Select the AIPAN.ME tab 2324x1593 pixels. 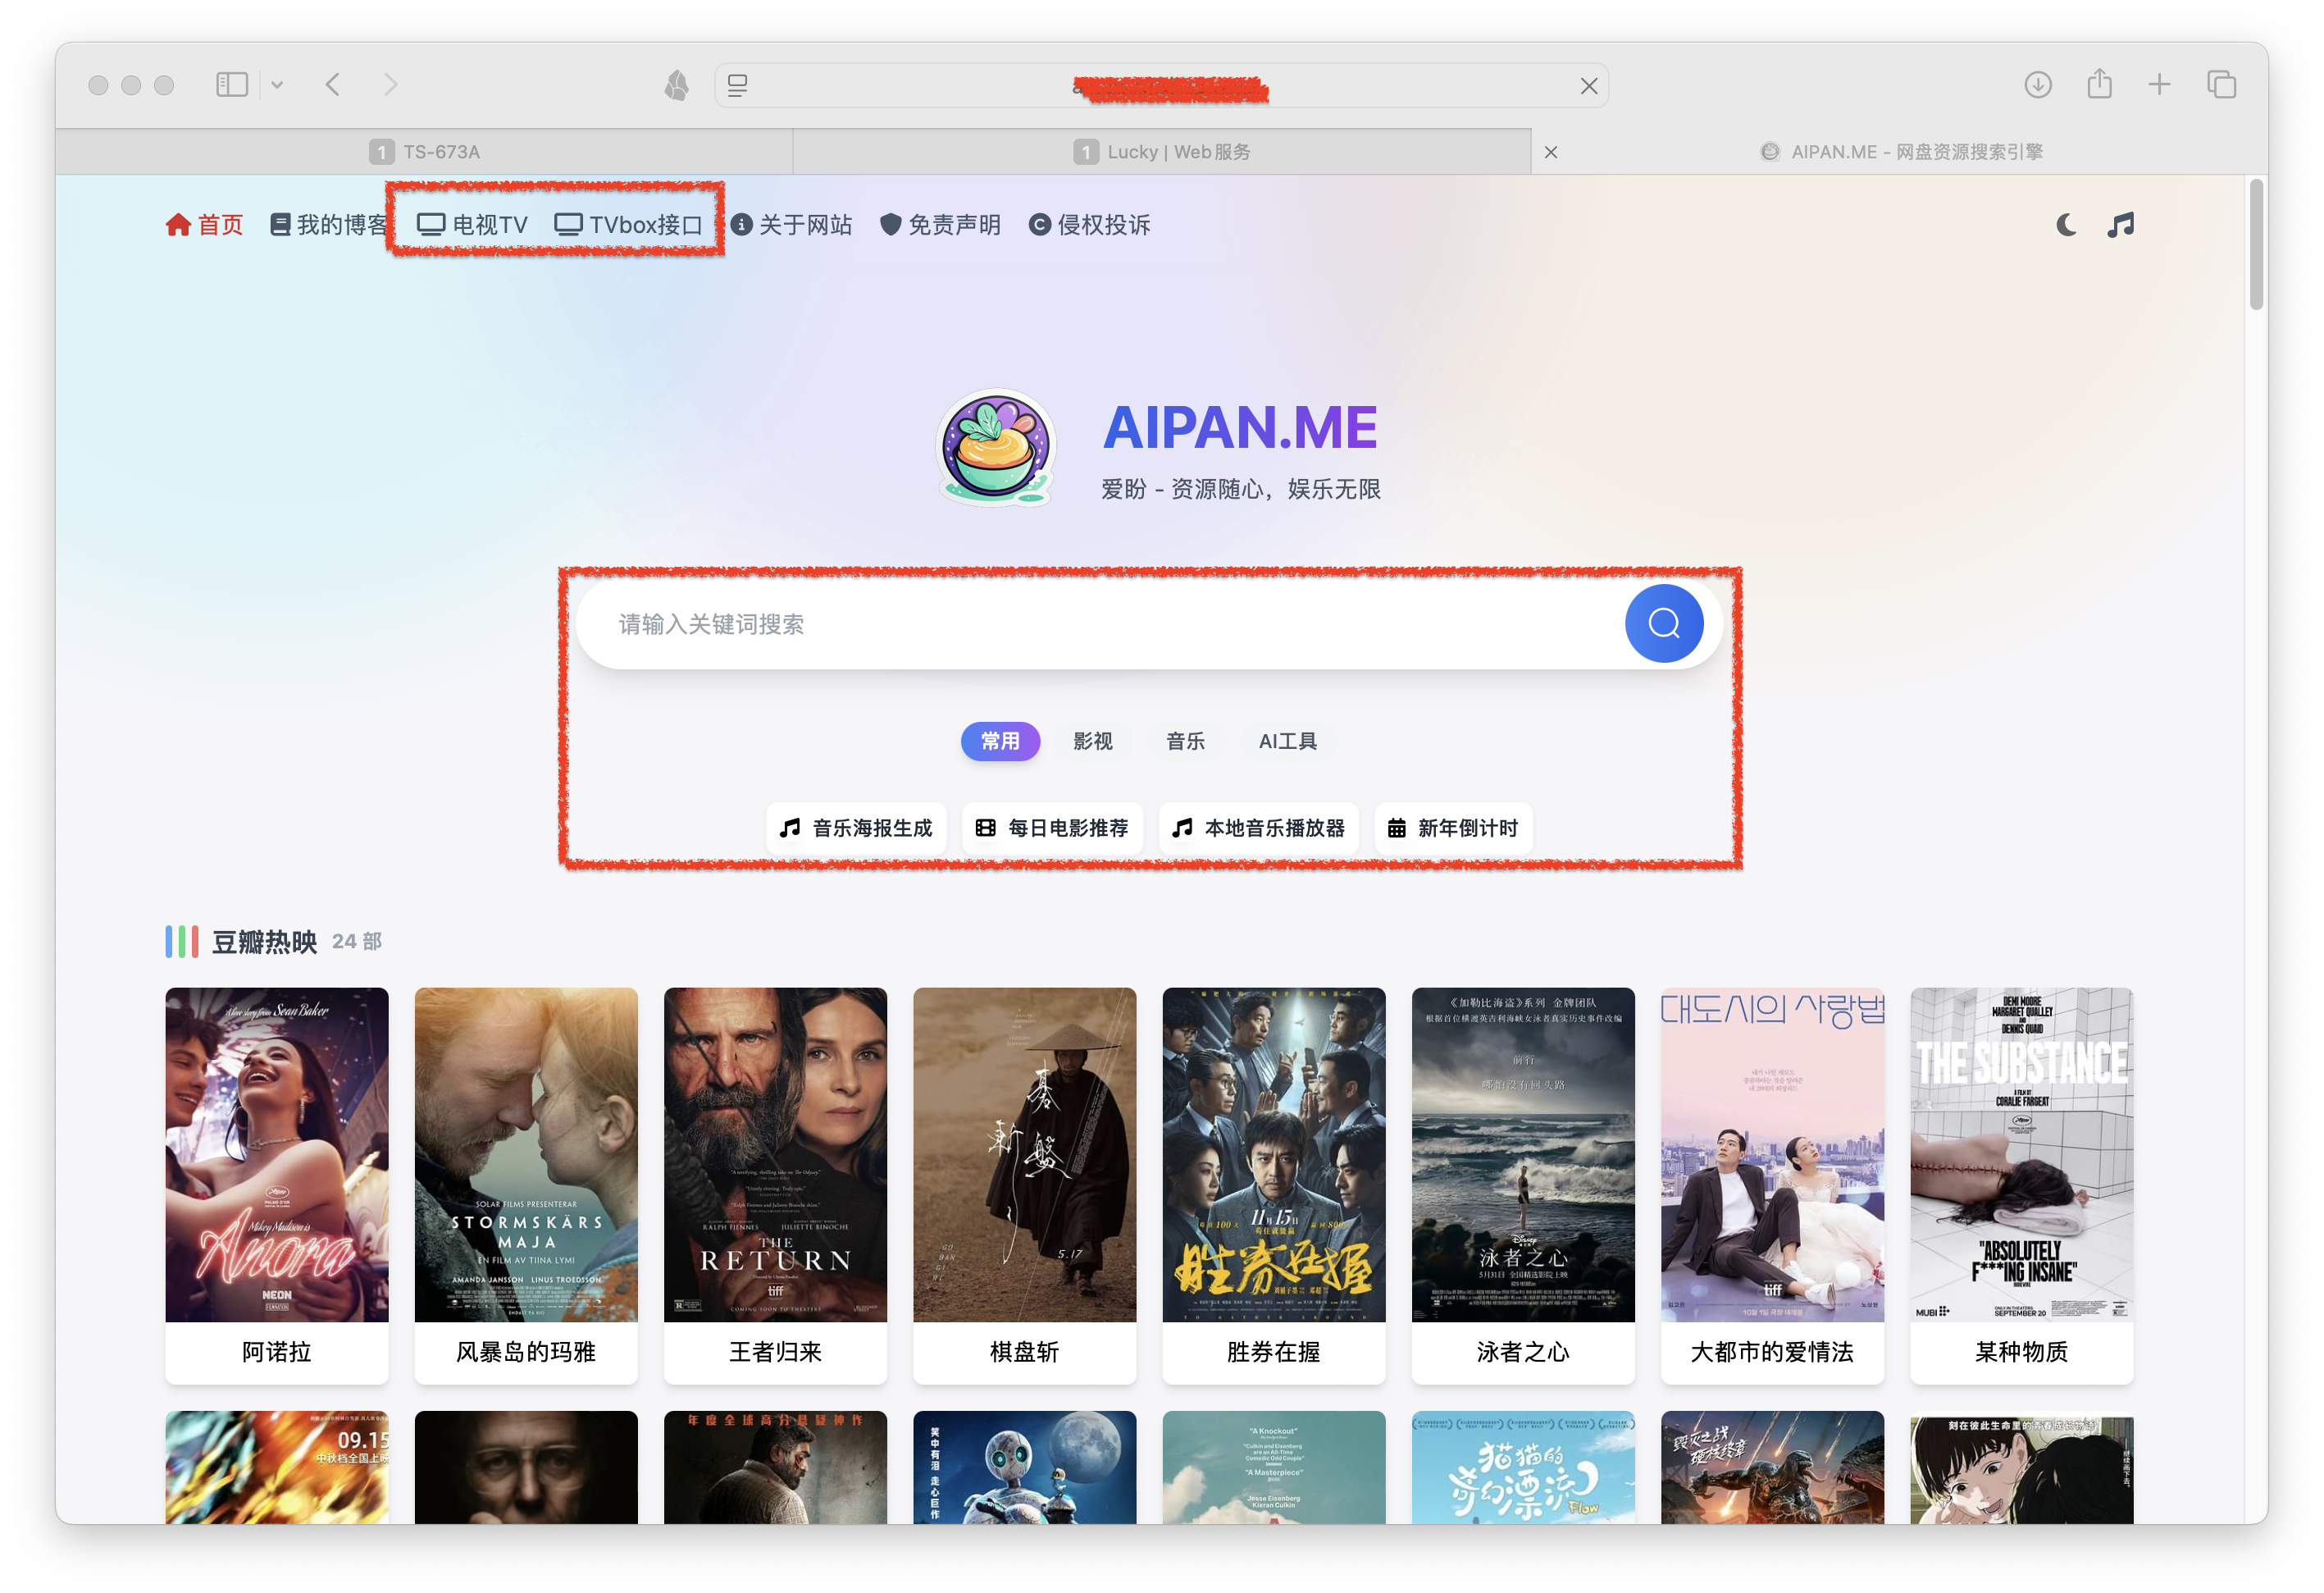[1900, 152]
